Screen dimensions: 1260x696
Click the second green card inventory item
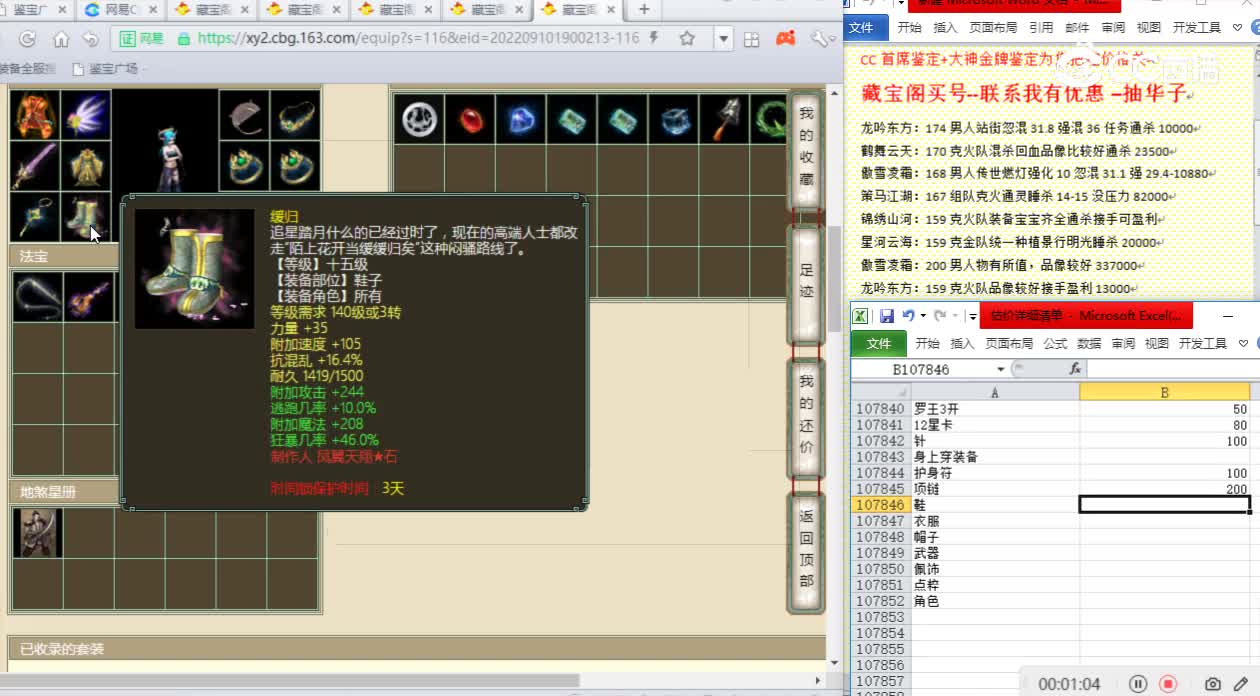tap(623, 120)
